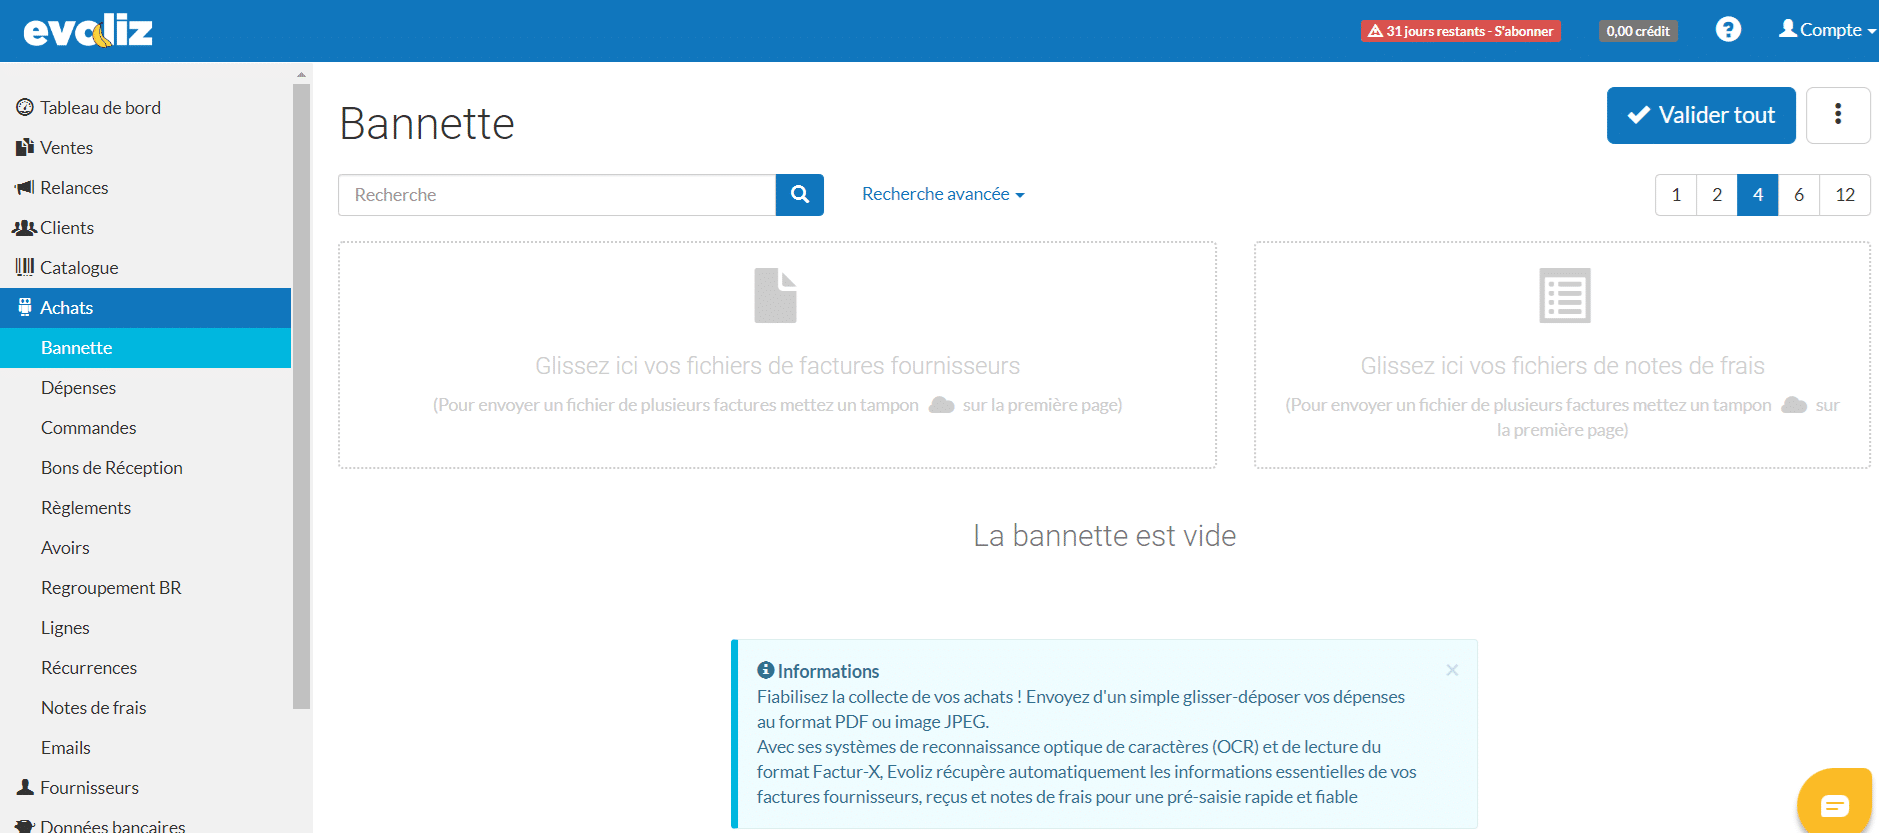The height and width of the screenshot is (833, 1879).
Task: Focus the Recherche search field
Action: tap(557, 195)
